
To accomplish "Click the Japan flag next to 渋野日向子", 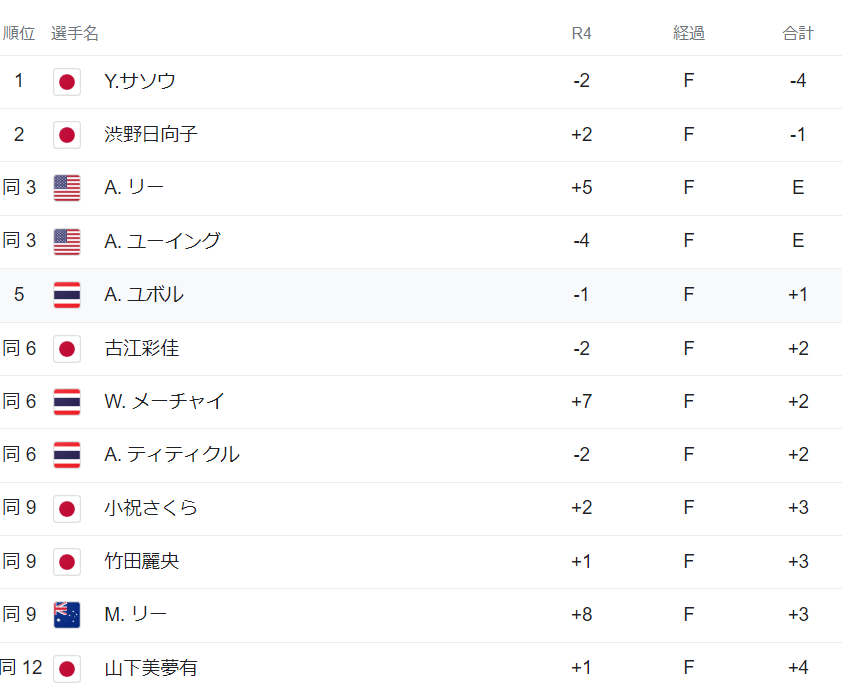I will coord(67,135).
